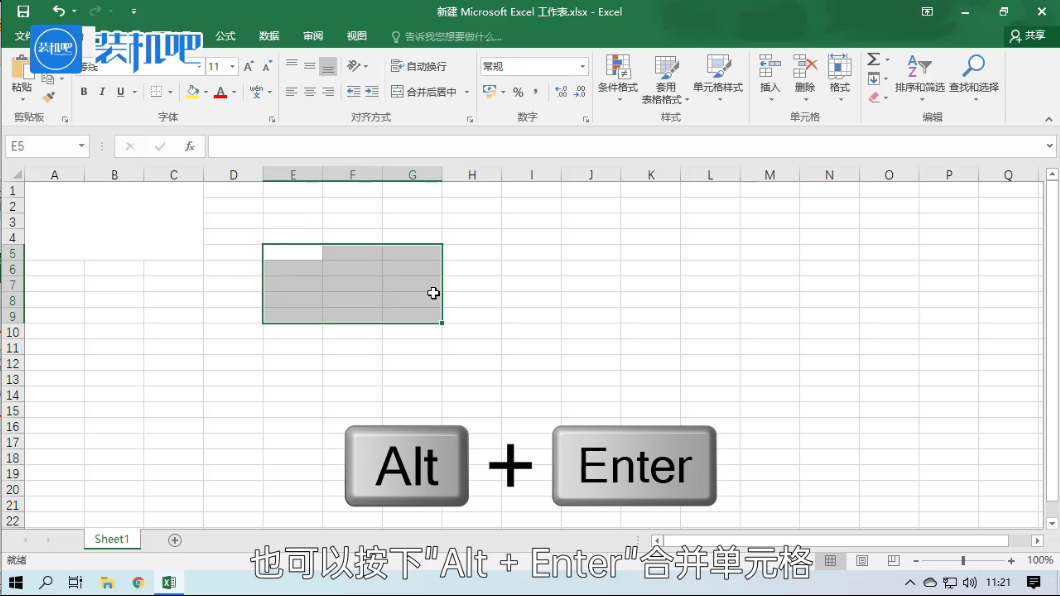Click the zoom slider in the status bar
This screenshot has height=596, width=1060.
coord(963,561)
